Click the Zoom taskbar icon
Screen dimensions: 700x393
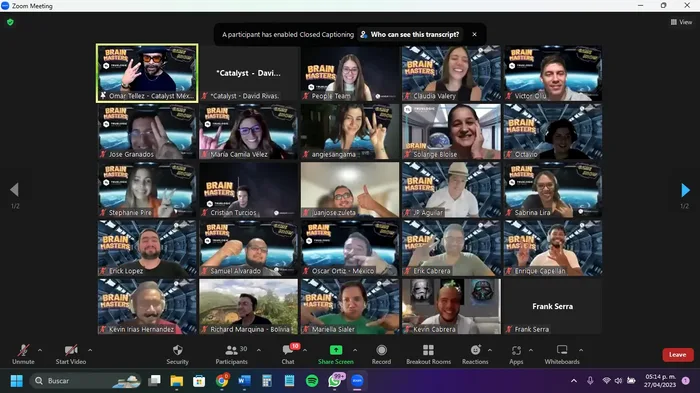point(357,380)
